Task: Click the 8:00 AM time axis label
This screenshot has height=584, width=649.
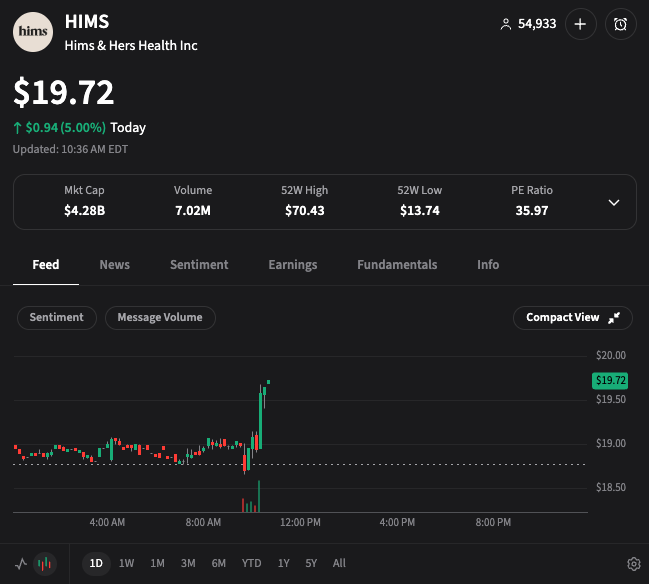Action: point(203,522)
